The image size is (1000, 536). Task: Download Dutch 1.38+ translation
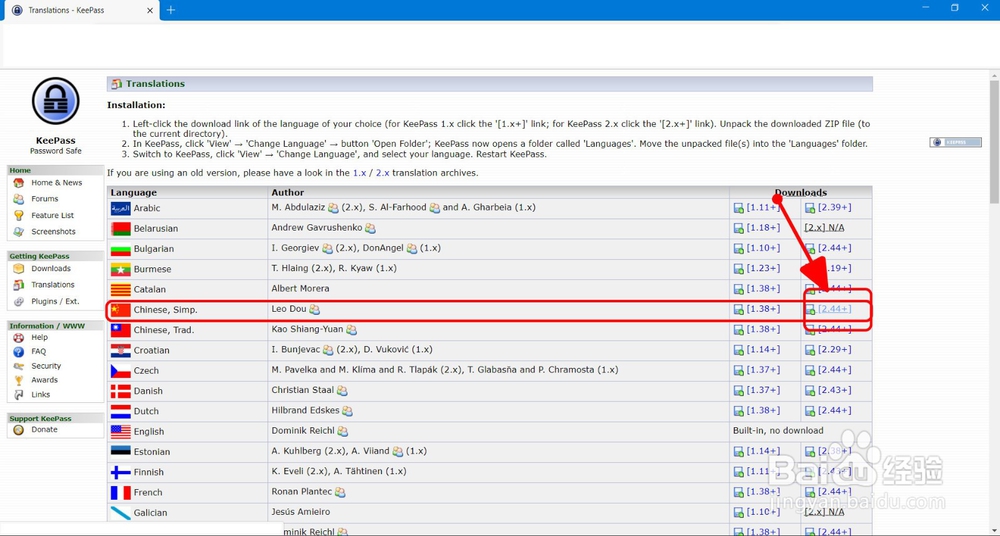(763, 411)
